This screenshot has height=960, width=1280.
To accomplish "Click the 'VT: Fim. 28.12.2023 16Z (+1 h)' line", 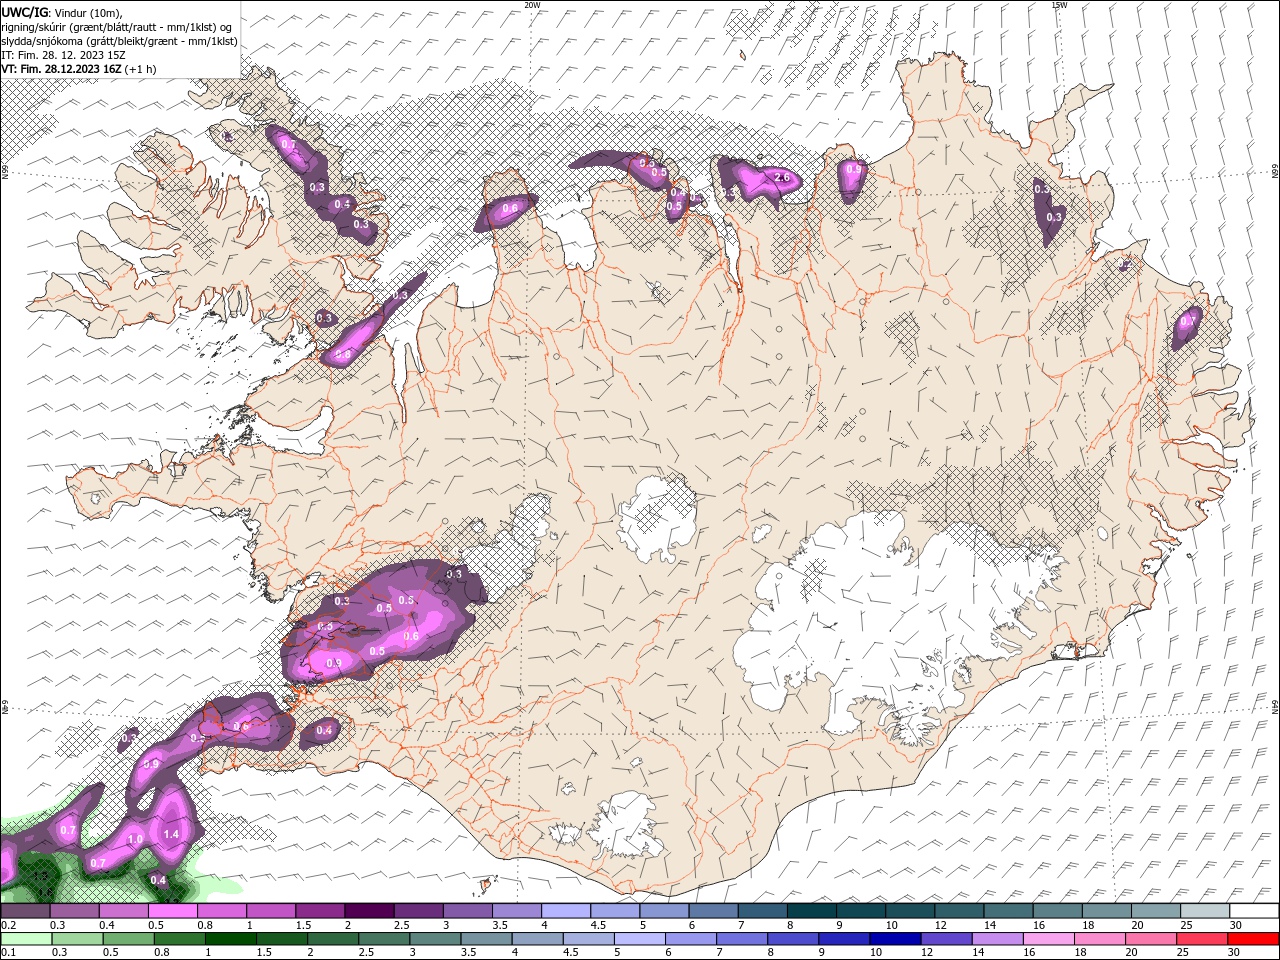I will click(x=78, y=69).
